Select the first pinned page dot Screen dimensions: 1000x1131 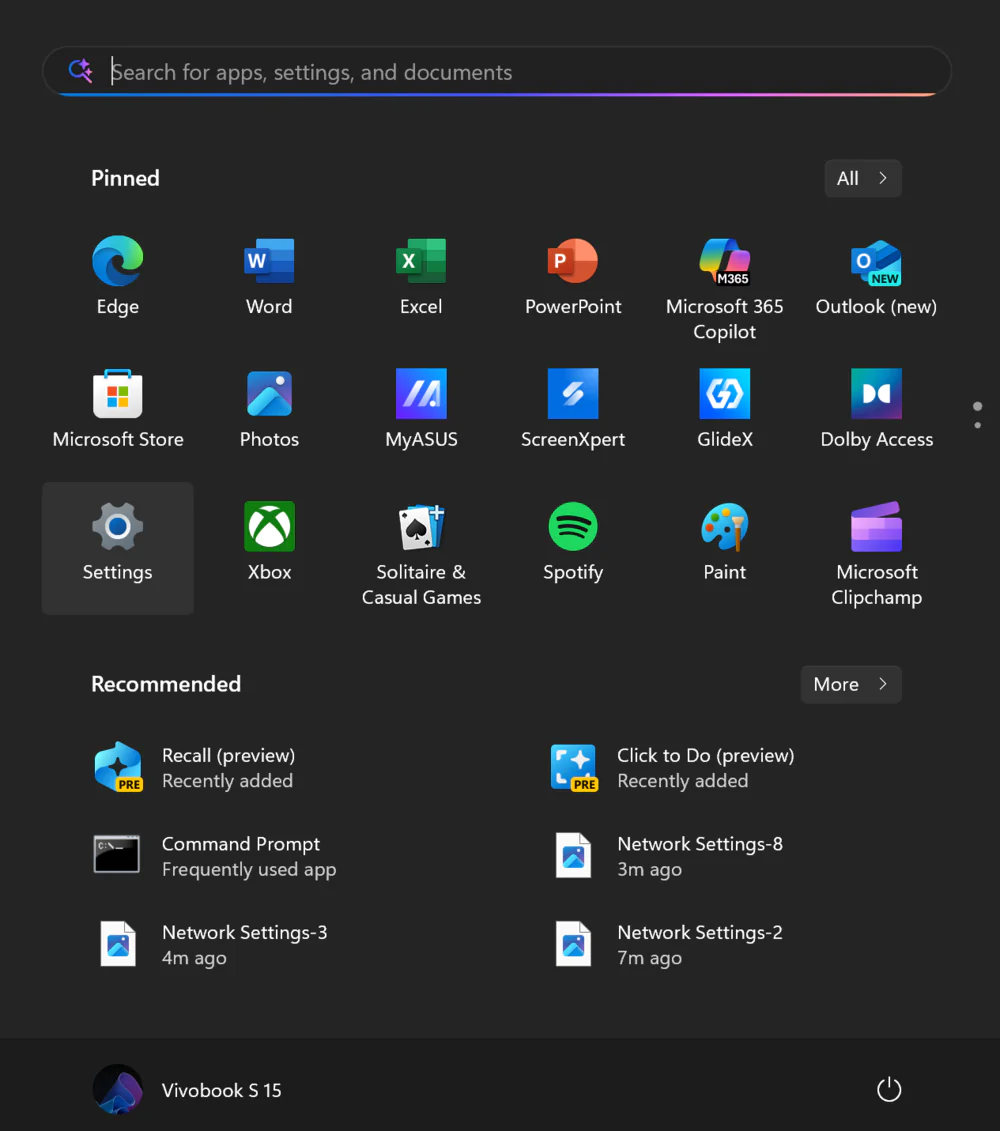[978, 406]
